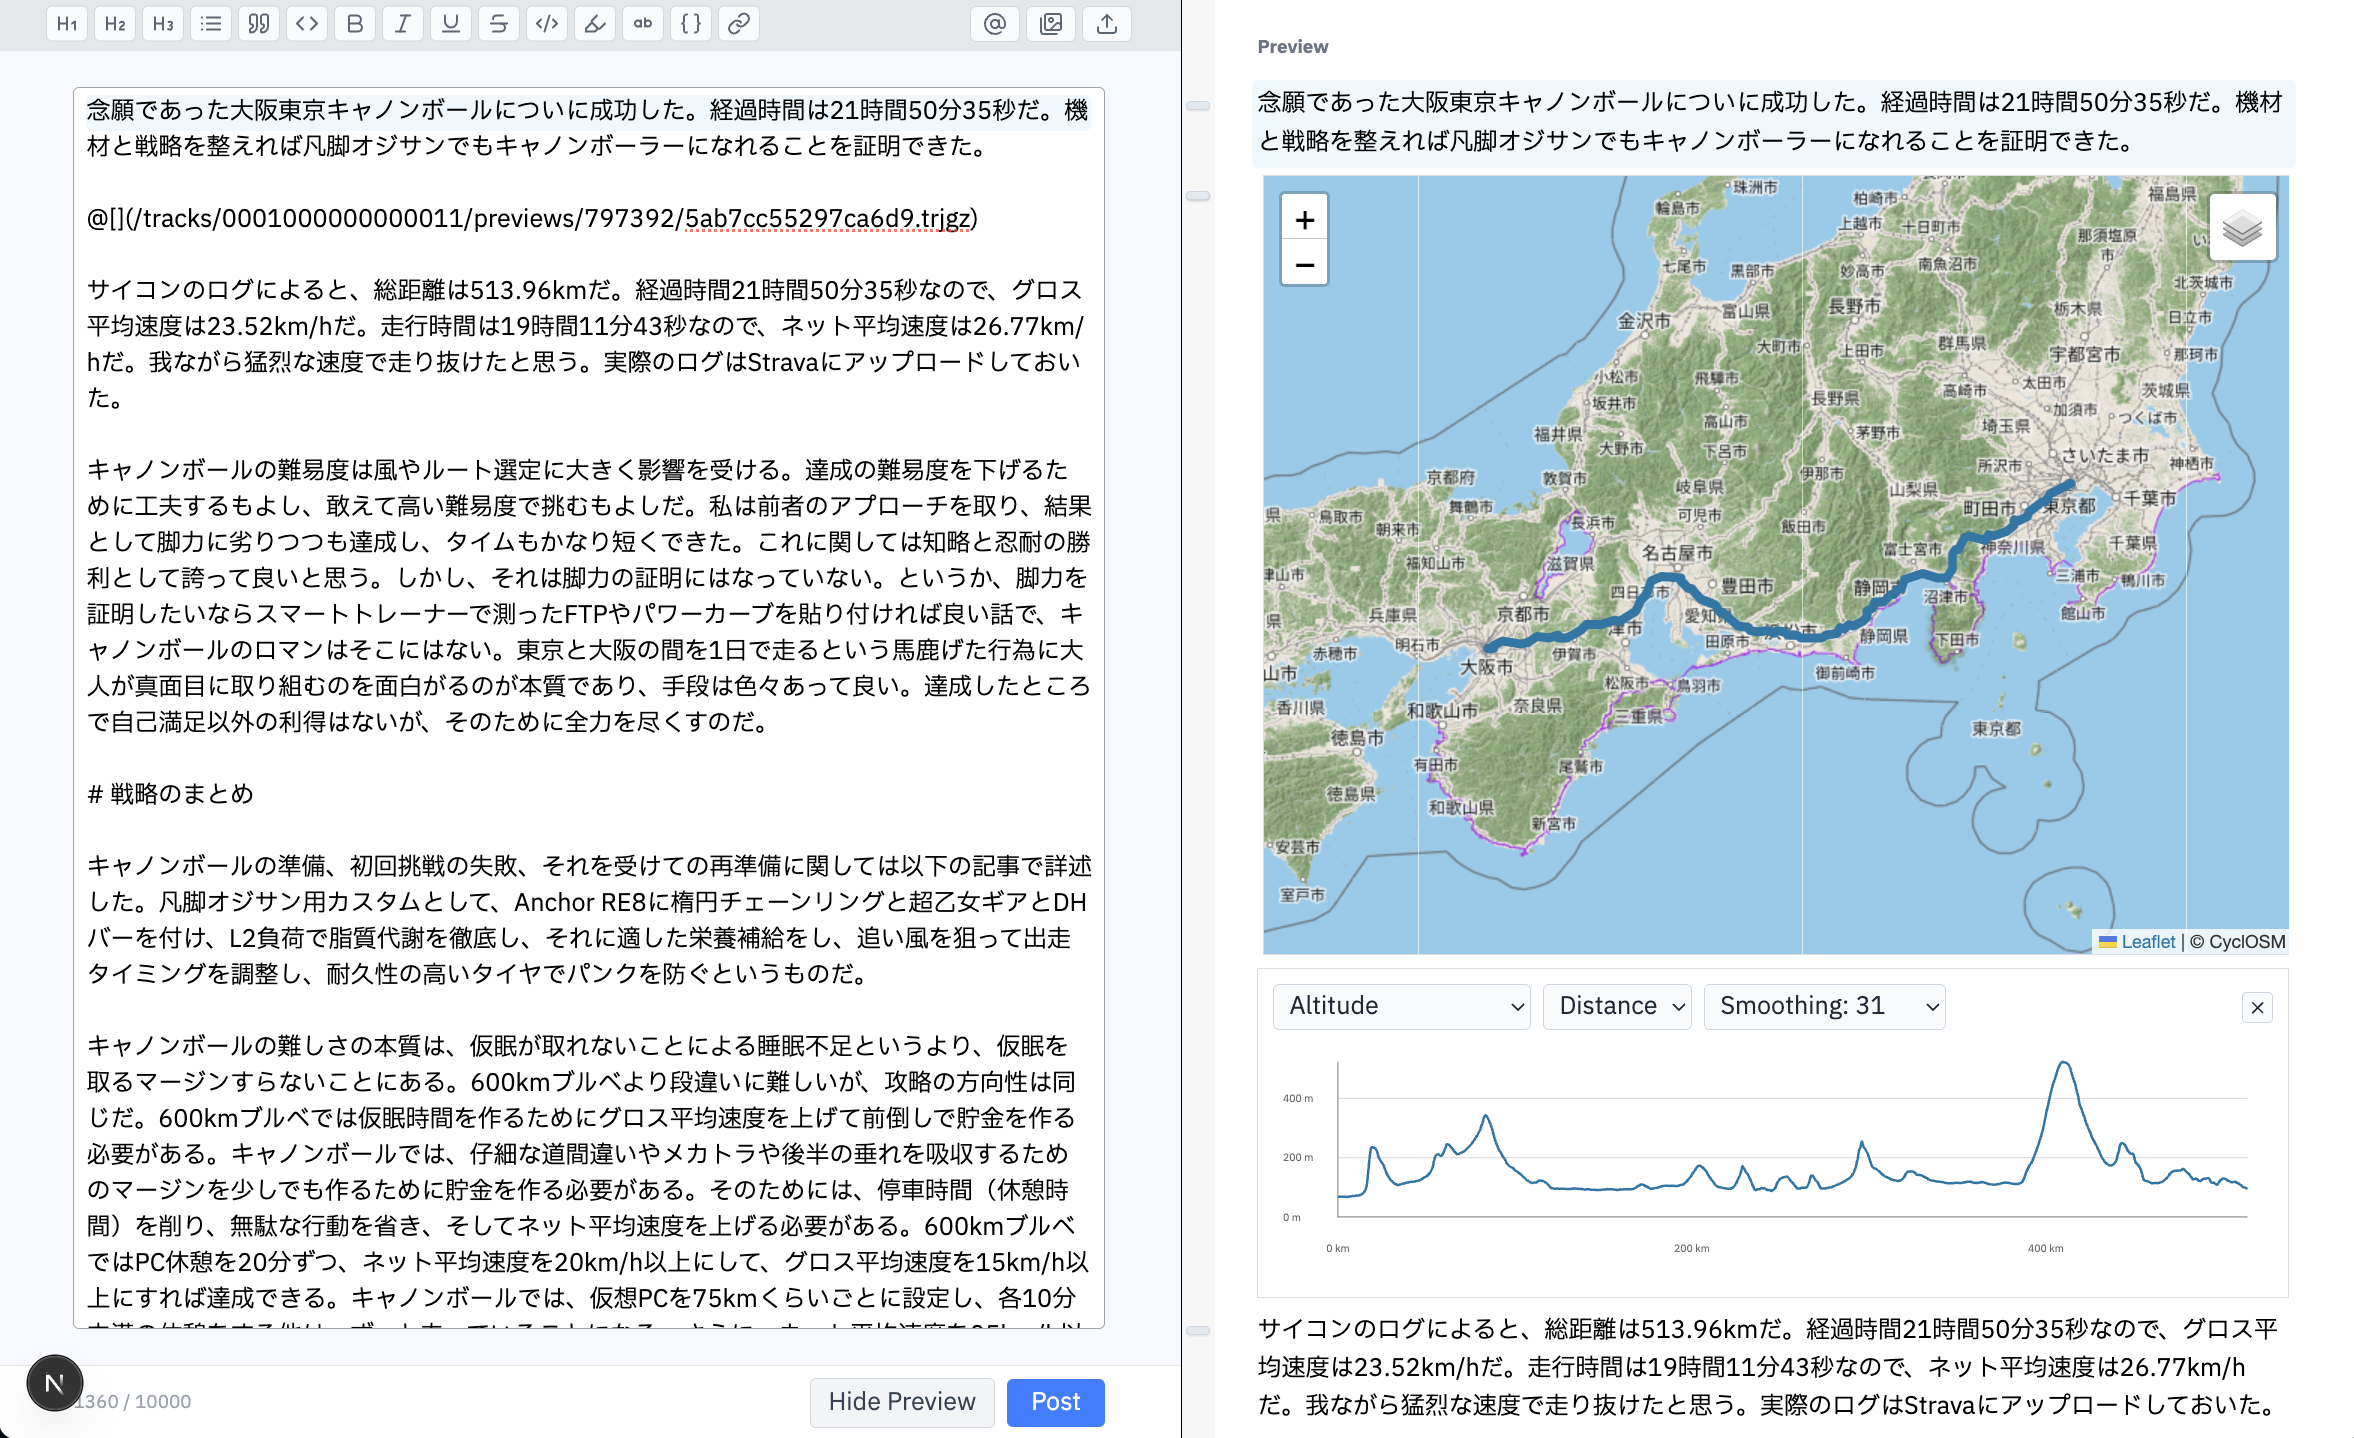Open the map layers control
Screen dimensions: 2354x1438
[2243, 228]
